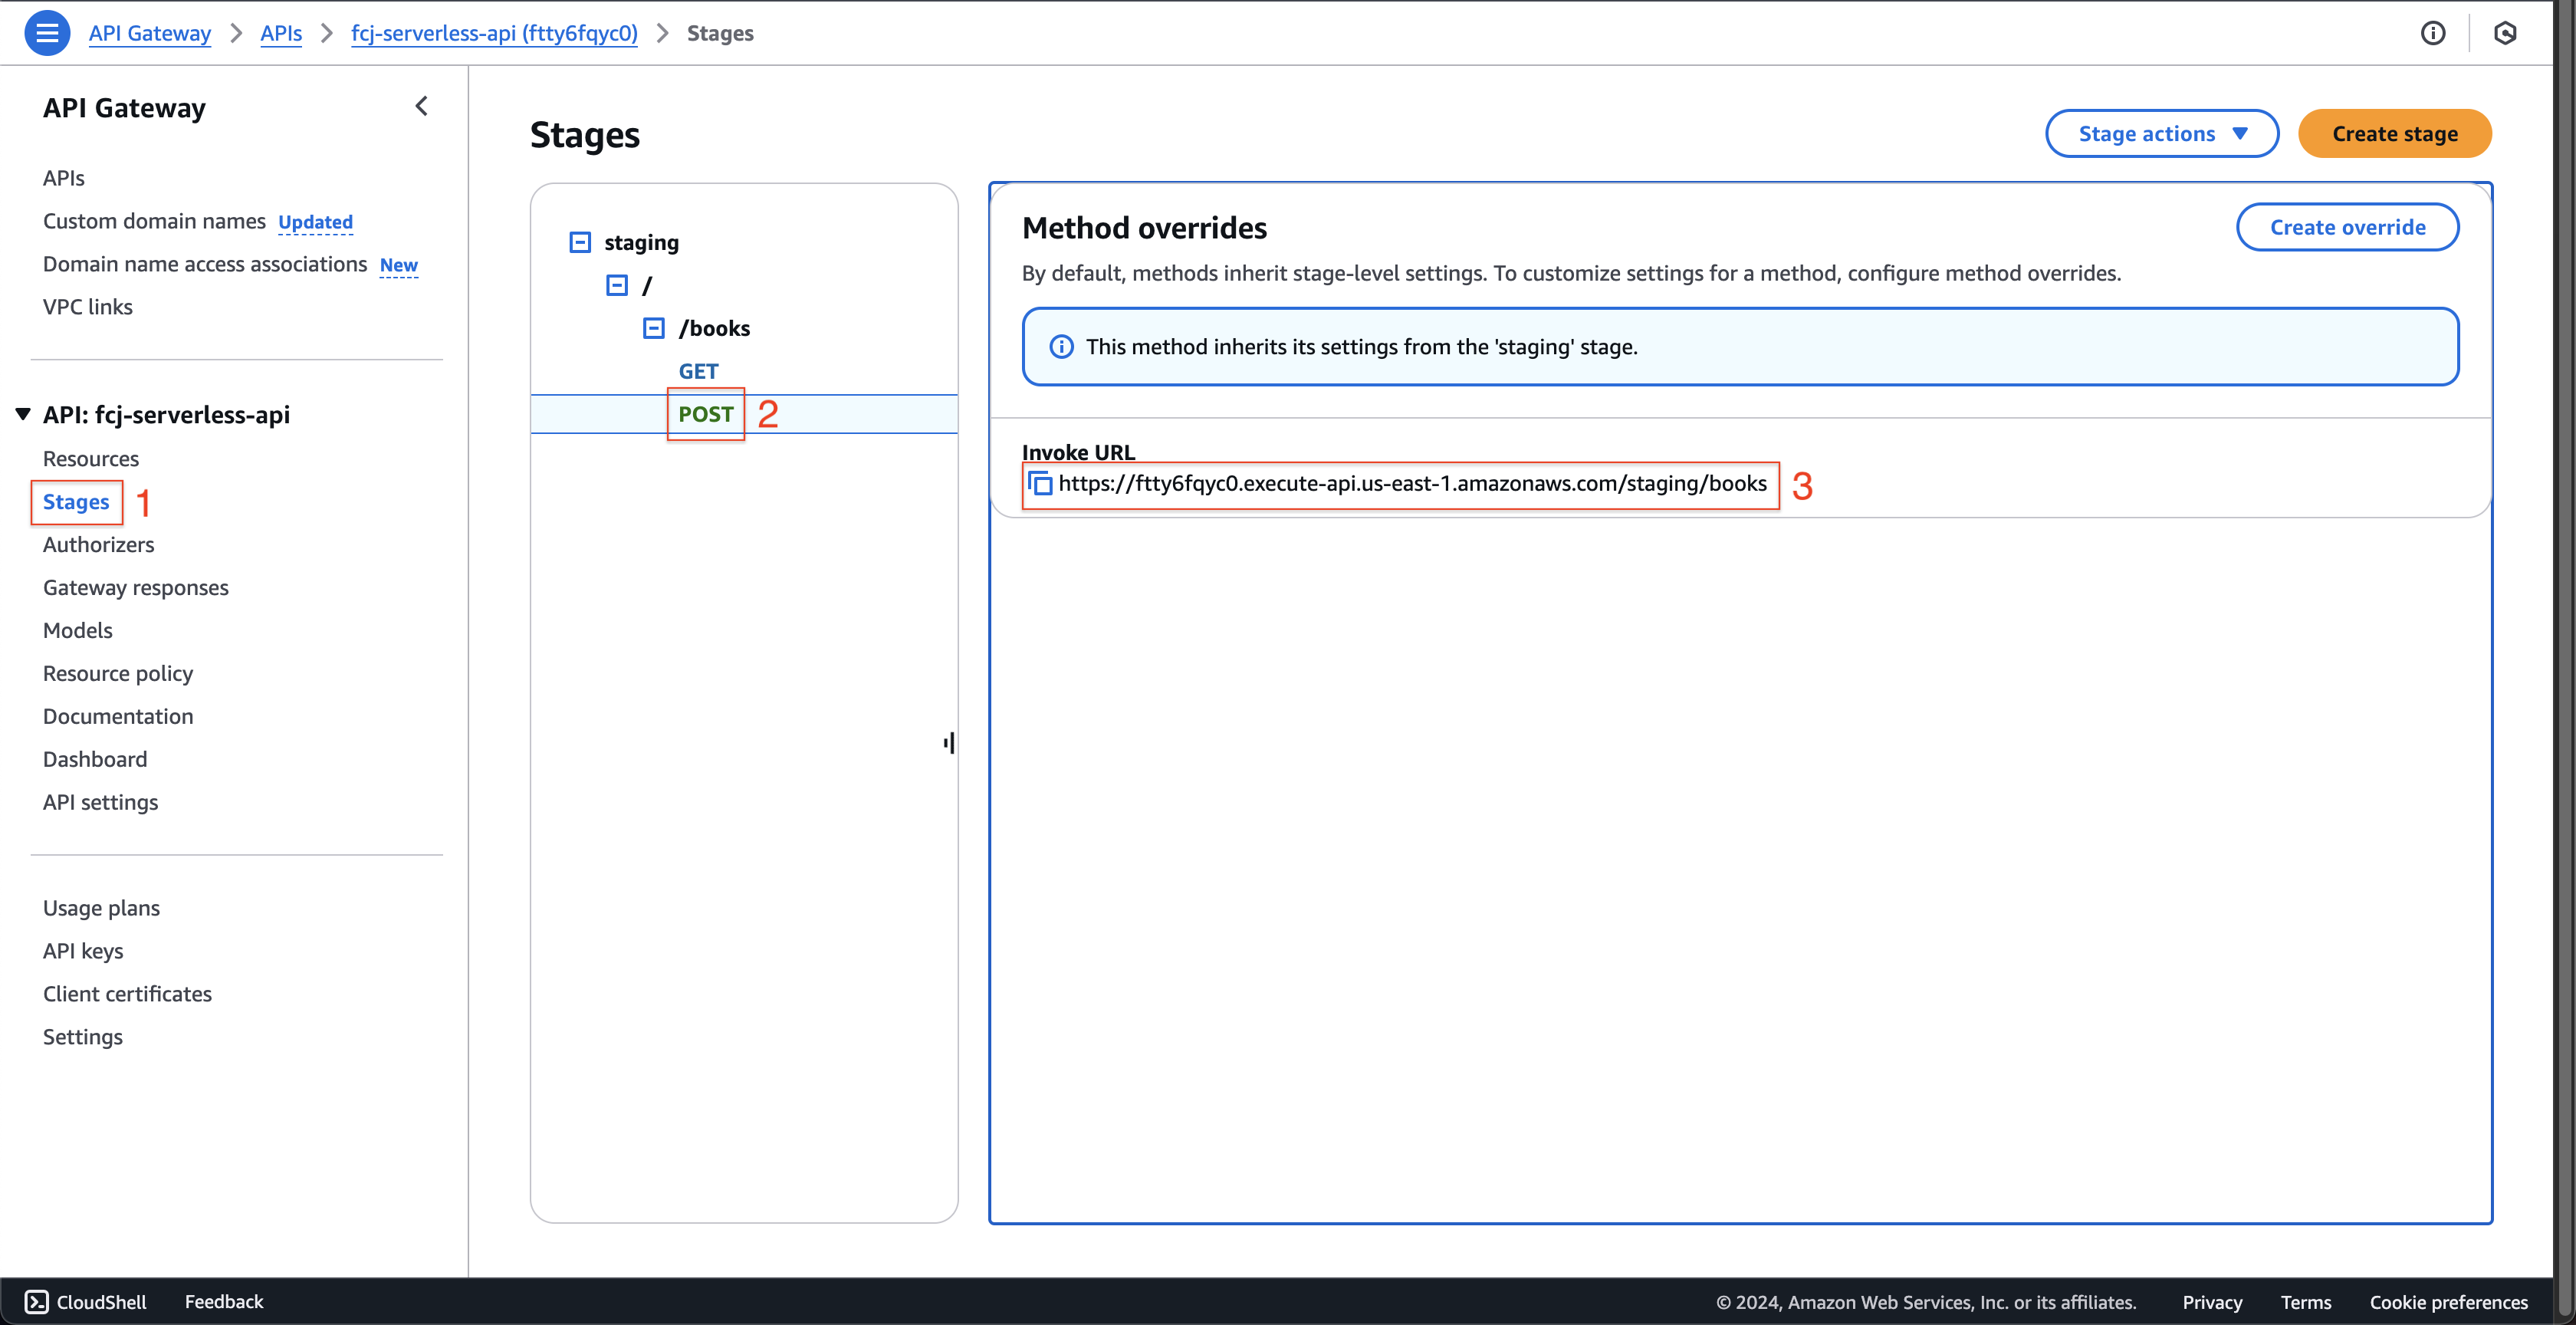Click Authorizers in the left sidebar

[98, 544]
